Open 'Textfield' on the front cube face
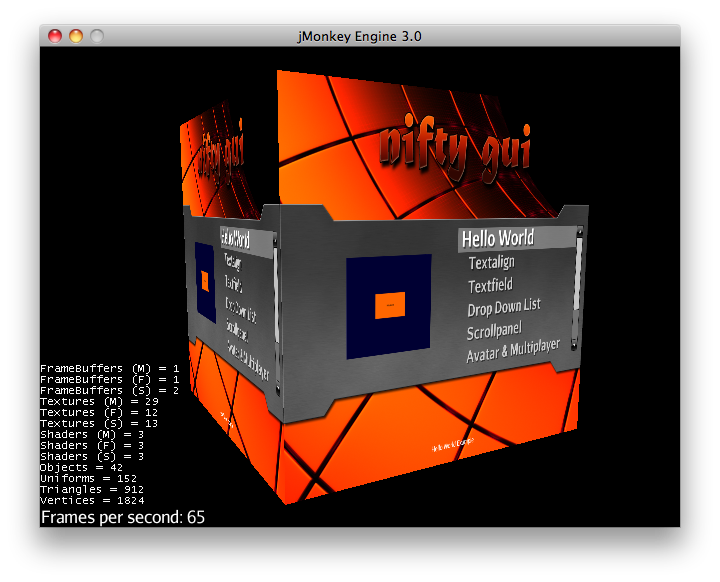 (490, 286)
